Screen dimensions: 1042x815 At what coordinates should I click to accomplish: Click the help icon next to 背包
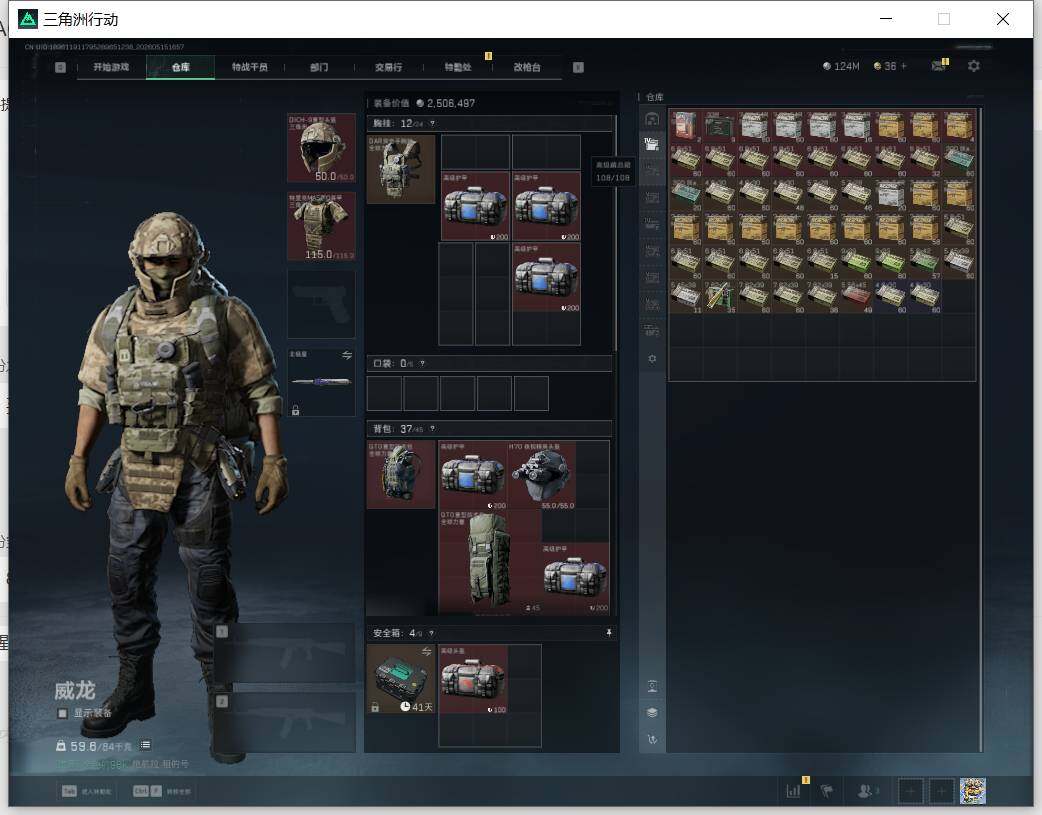(x=432, y=429)
